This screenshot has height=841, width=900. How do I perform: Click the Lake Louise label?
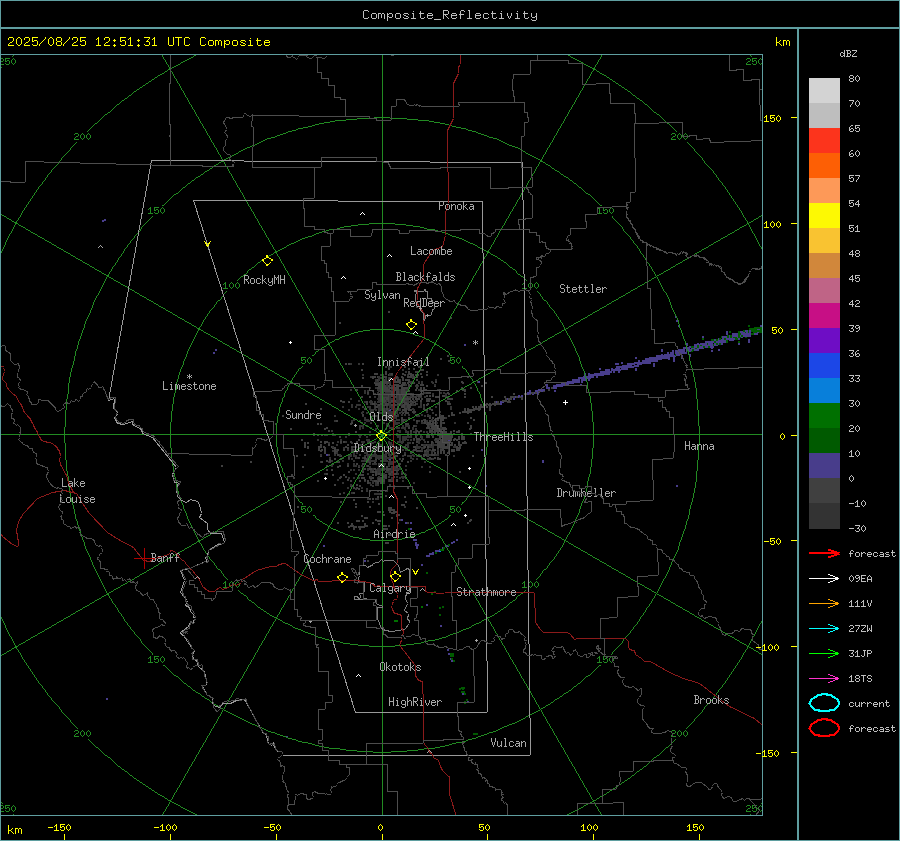(77, 491)
